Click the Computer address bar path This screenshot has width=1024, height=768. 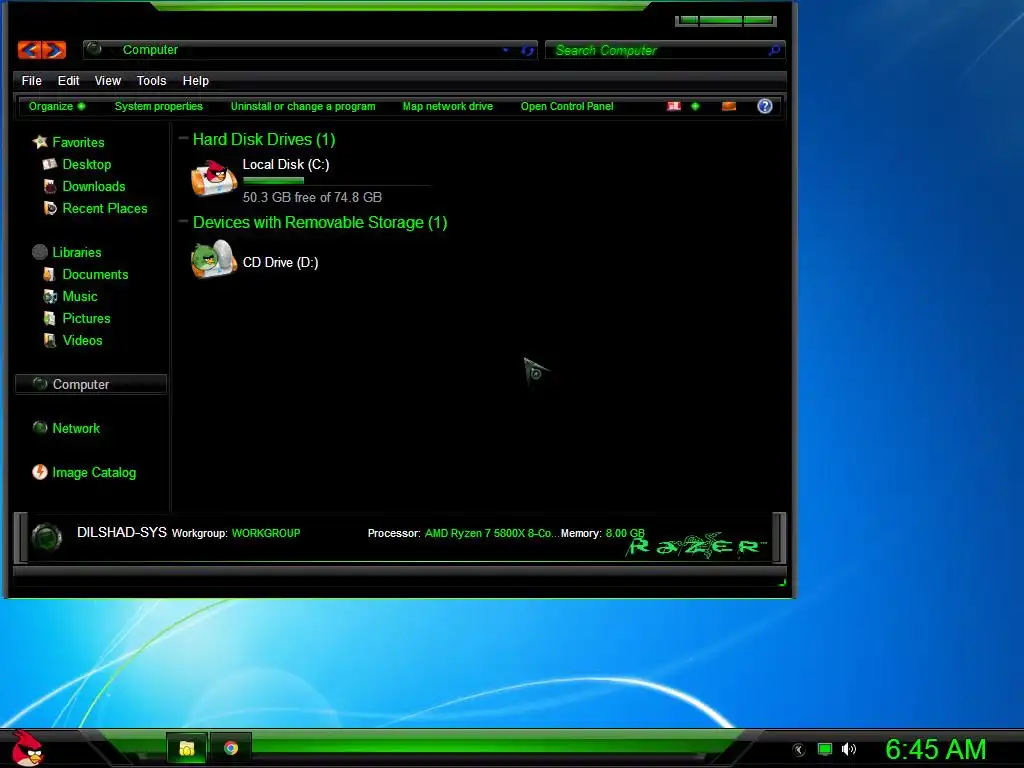coord(150,50)
